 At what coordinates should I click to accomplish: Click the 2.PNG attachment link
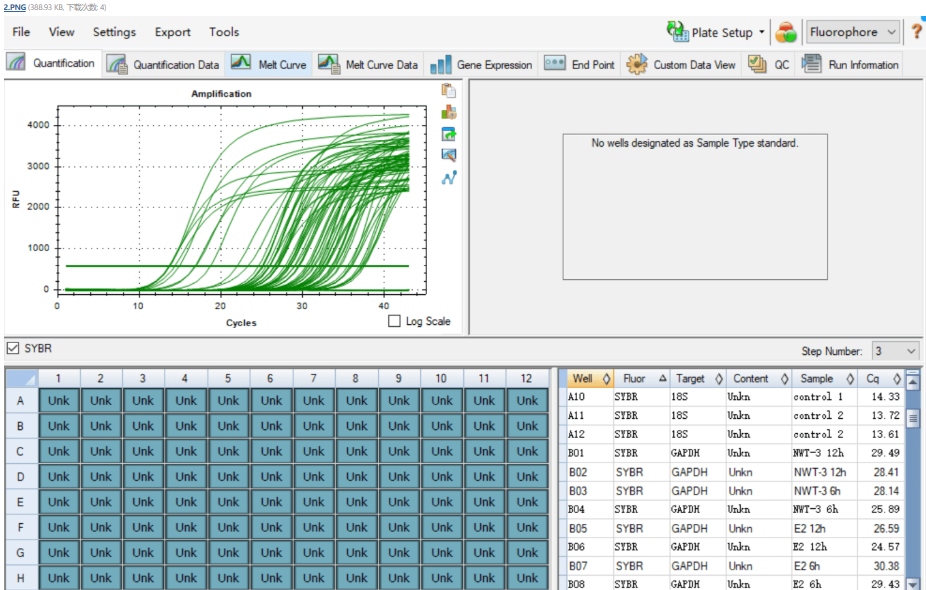tap(14, 7)
